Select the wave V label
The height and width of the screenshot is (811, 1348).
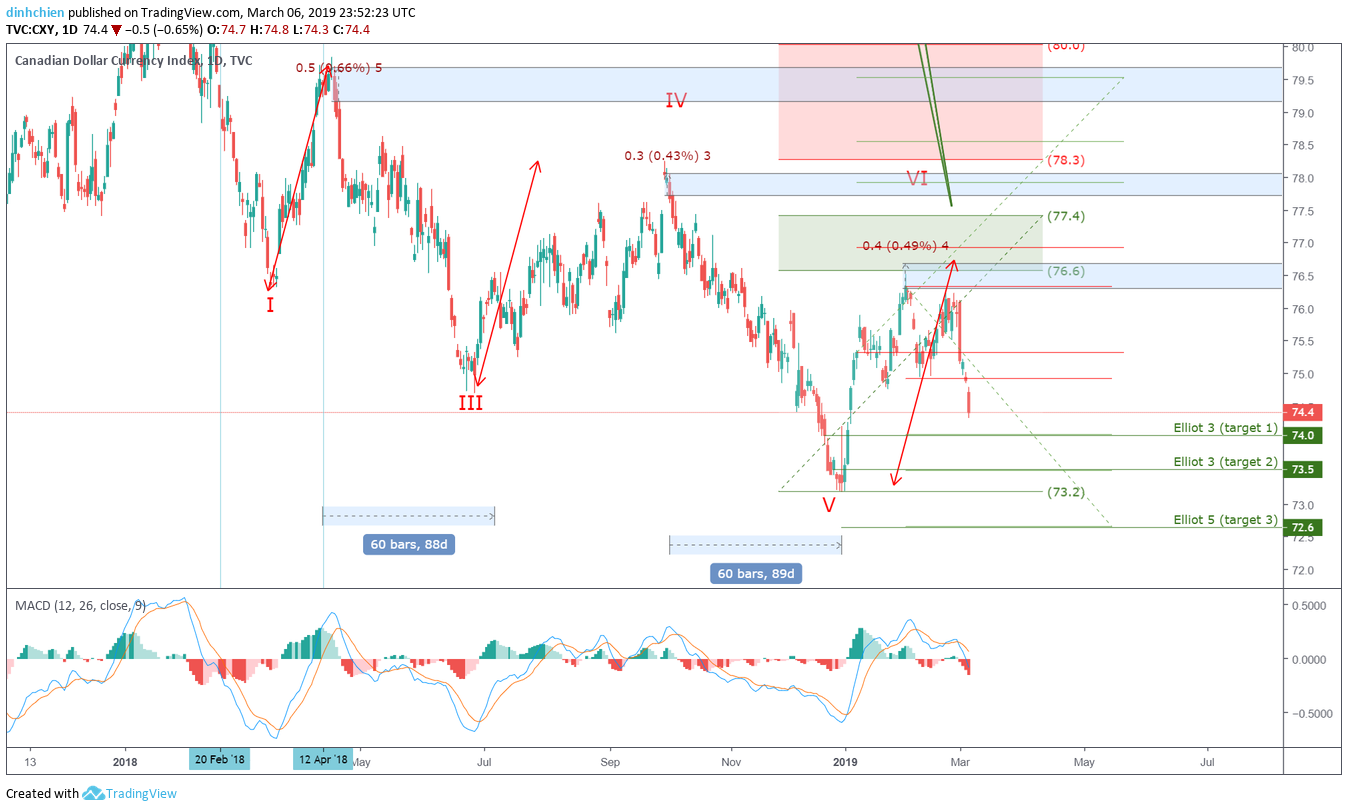pyautogui.click(x=829, y=505)
